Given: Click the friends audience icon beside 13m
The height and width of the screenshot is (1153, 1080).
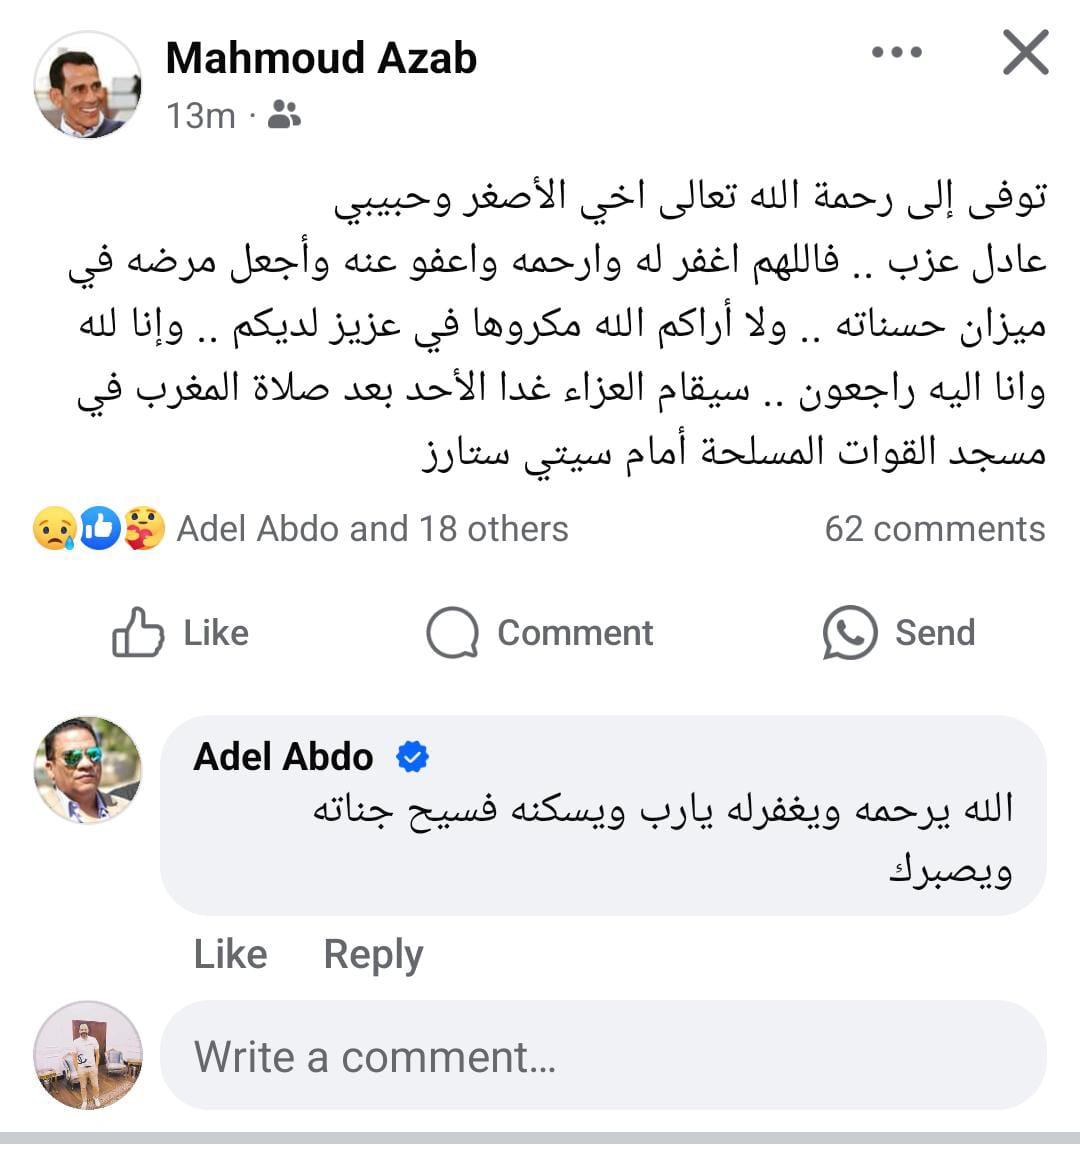Looking at the screenshot, I should 285,116.
